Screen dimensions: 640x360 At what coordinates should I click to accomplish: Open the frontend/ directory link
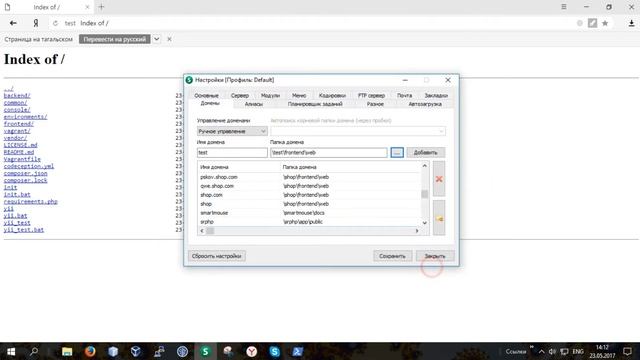point(18,124)
